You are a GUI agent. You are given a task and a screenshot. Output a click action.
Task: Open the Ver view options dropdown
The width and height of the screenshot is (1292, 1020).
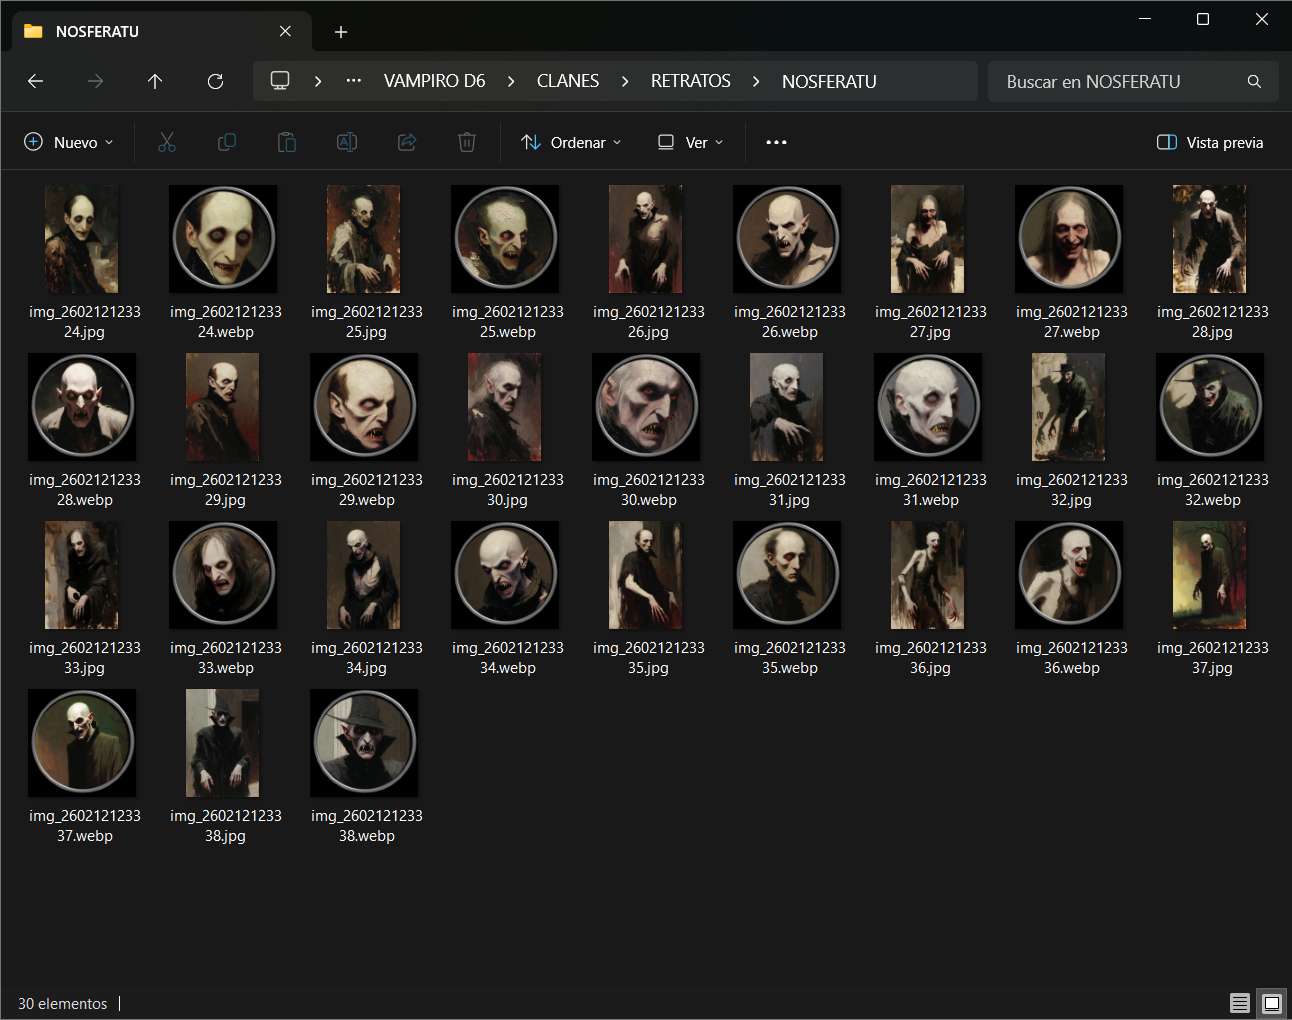pos(690,142)
